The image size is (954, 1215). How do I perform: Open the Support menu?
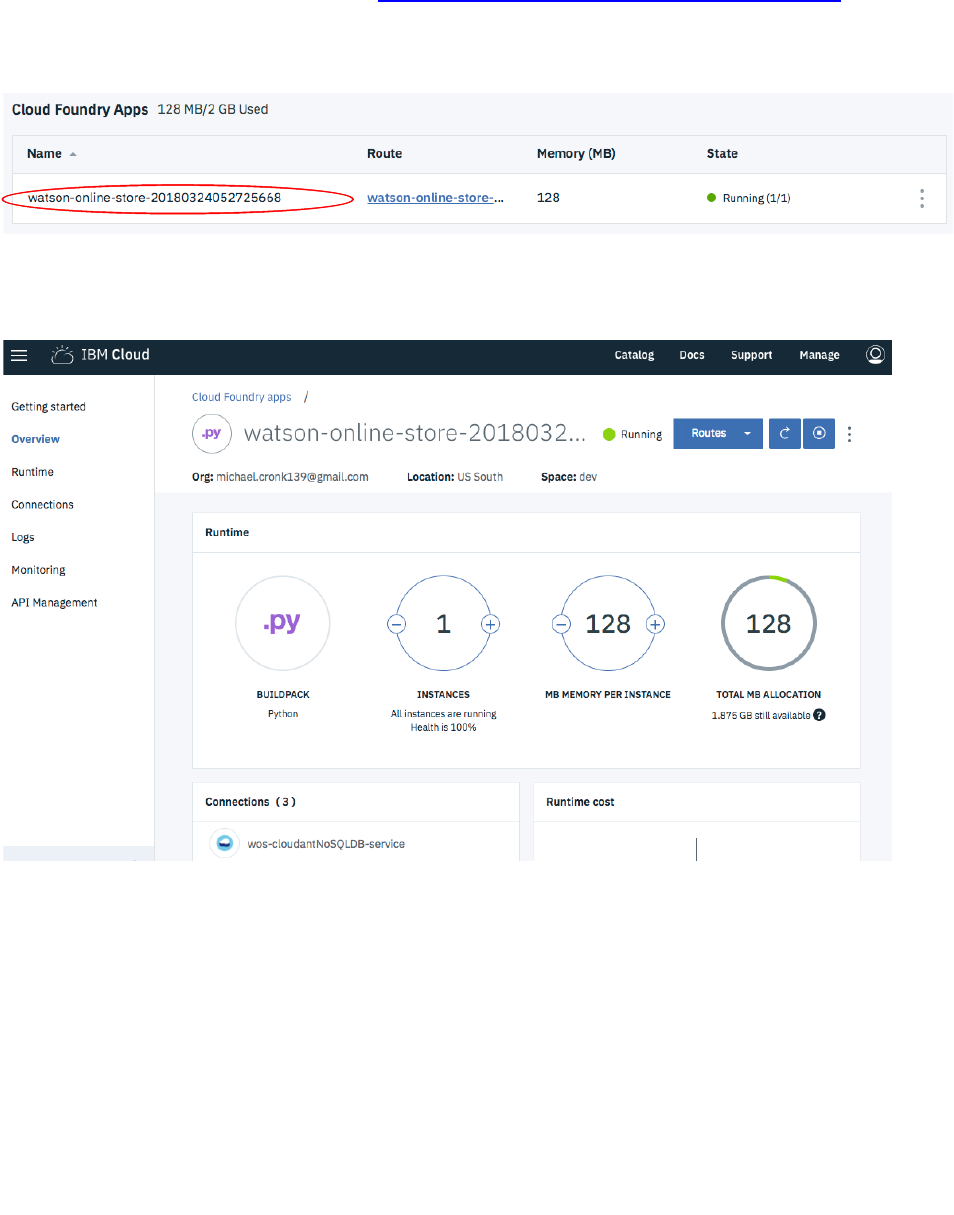[751, 355]
